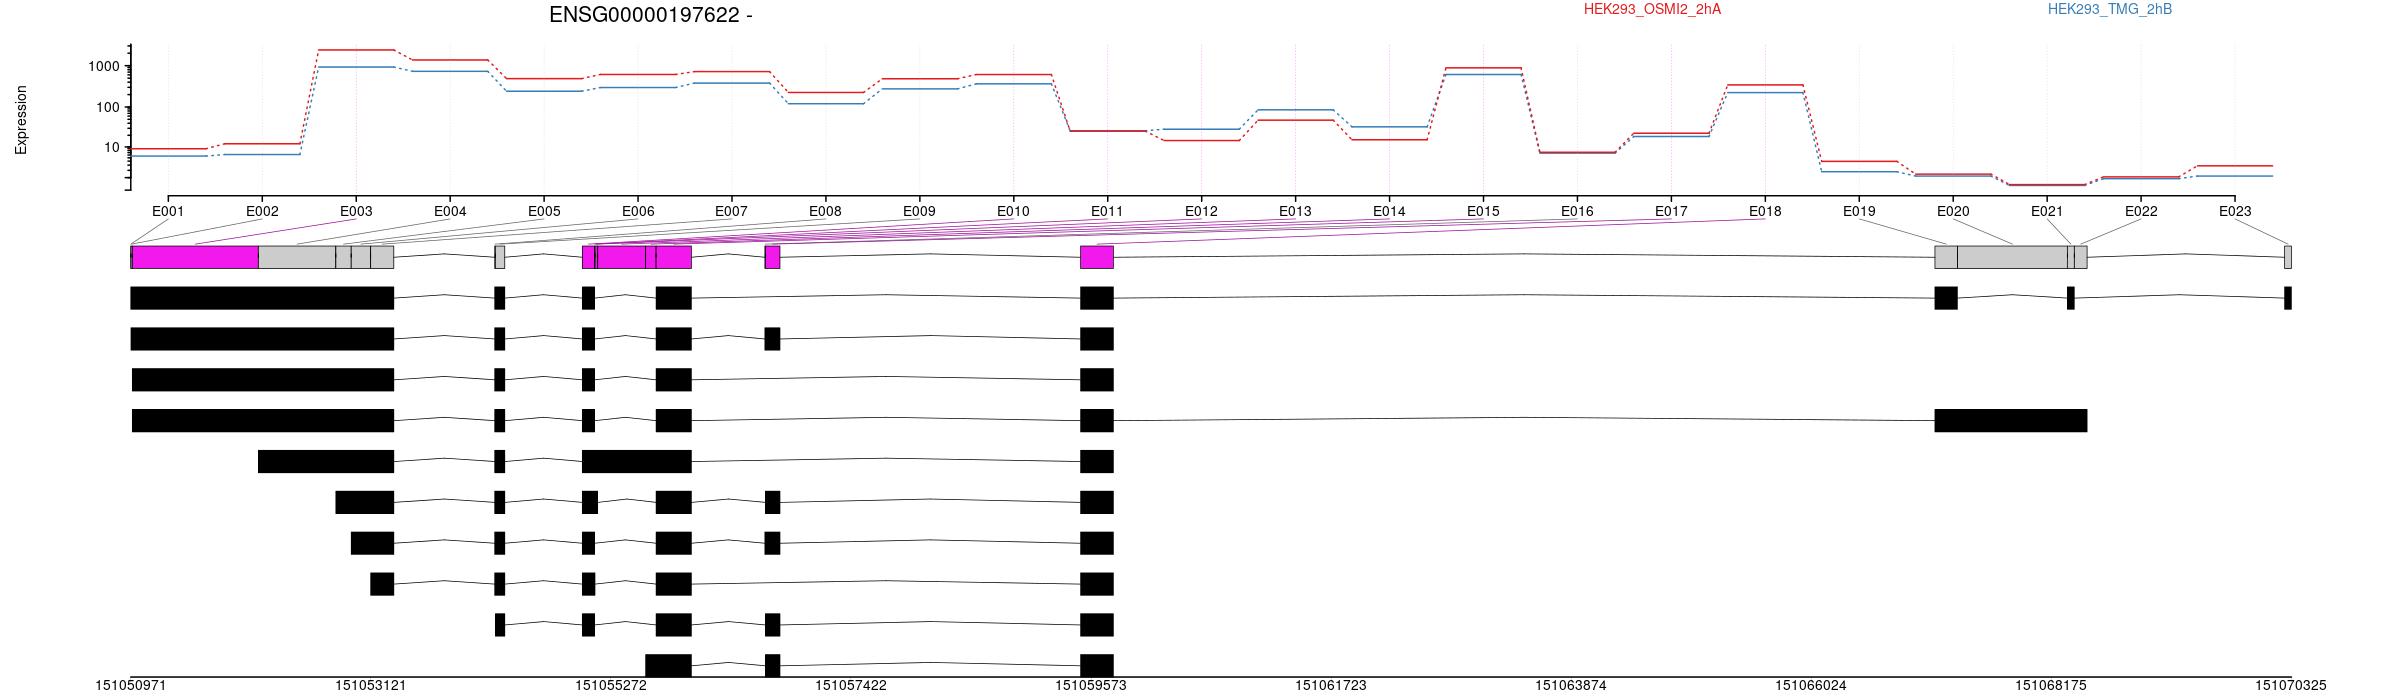The height and width of the screenshot is (700, 2400).
Task: Click the red expression segment above E015
Action: tap(1483, 68)
